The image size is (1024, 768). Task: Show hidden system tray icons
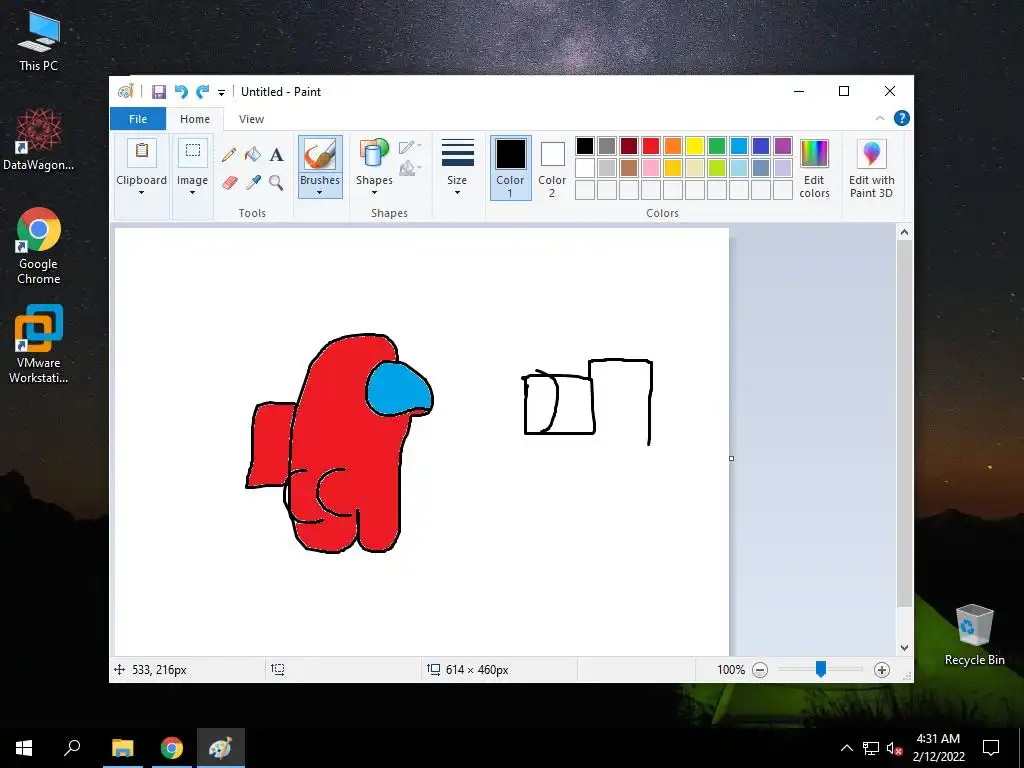[x=846, y=748]
